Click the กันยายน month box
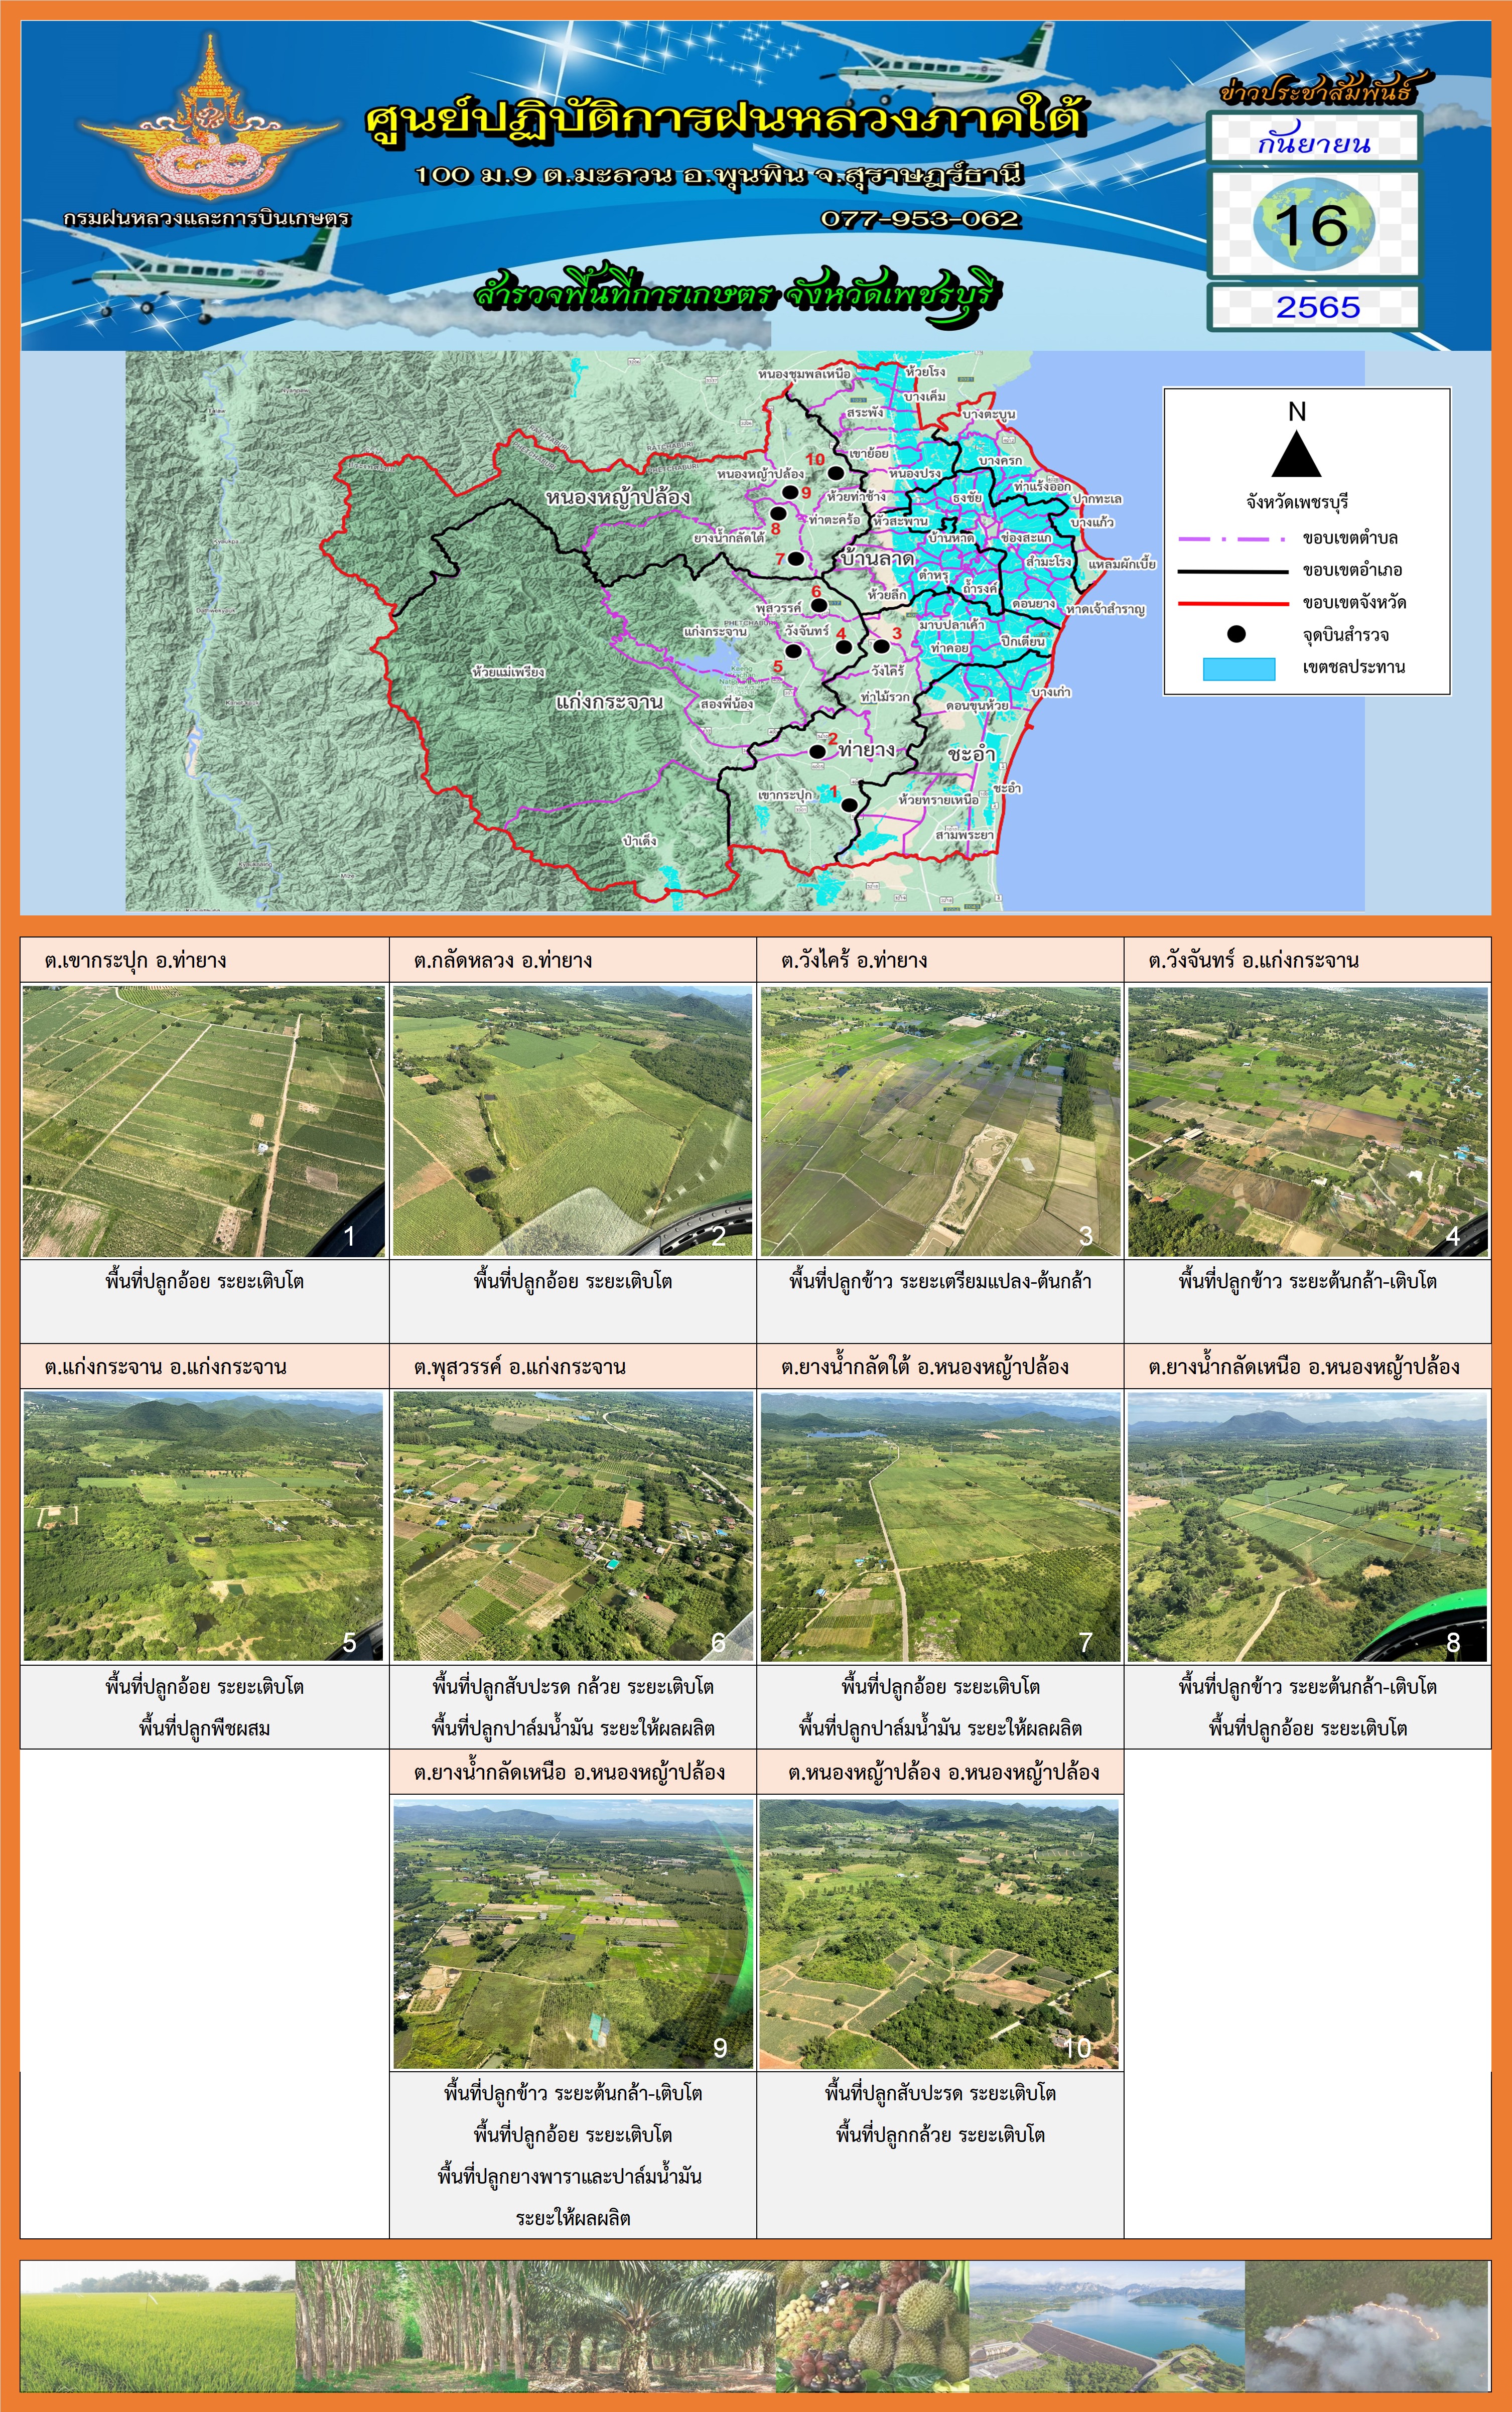This screenshot has width=1512, height=2412. click(1313, 139)
